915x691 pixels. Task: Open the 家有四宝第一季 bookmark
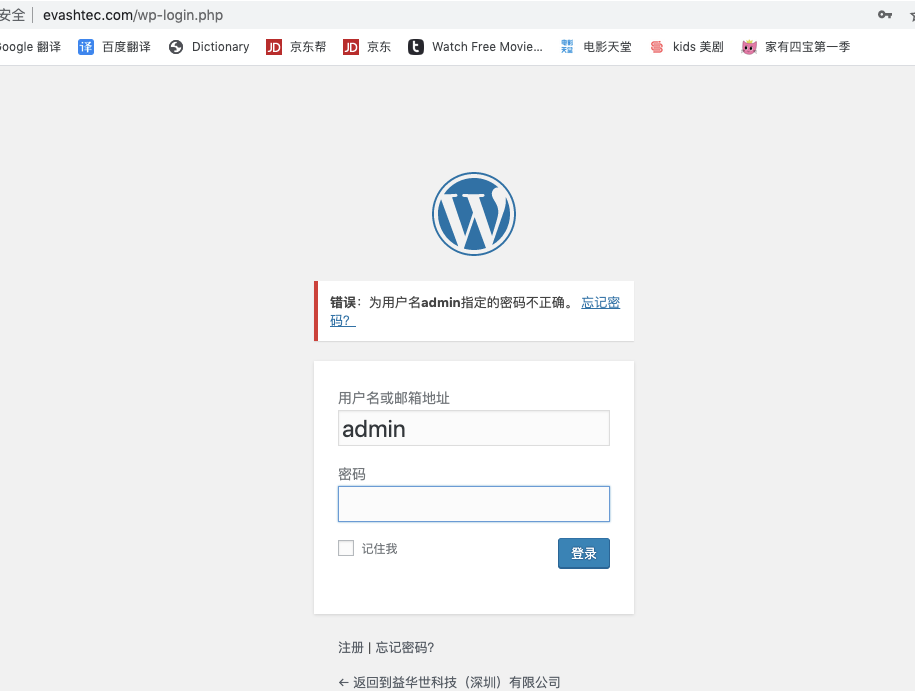(796, 47)
